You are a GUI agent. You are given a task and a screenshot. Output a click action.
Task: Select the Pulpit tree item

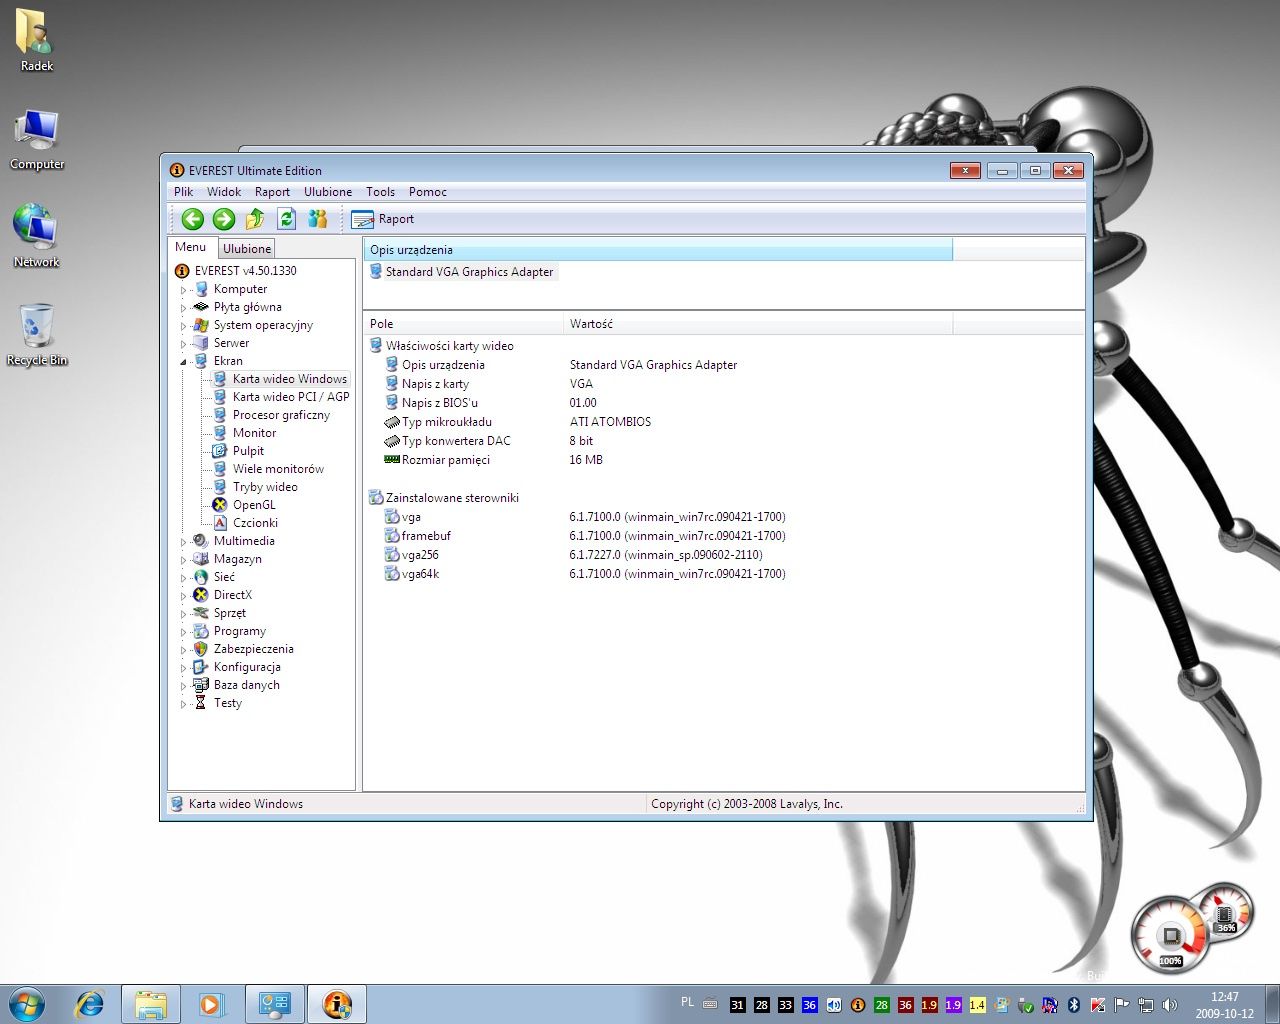(248, 451)
